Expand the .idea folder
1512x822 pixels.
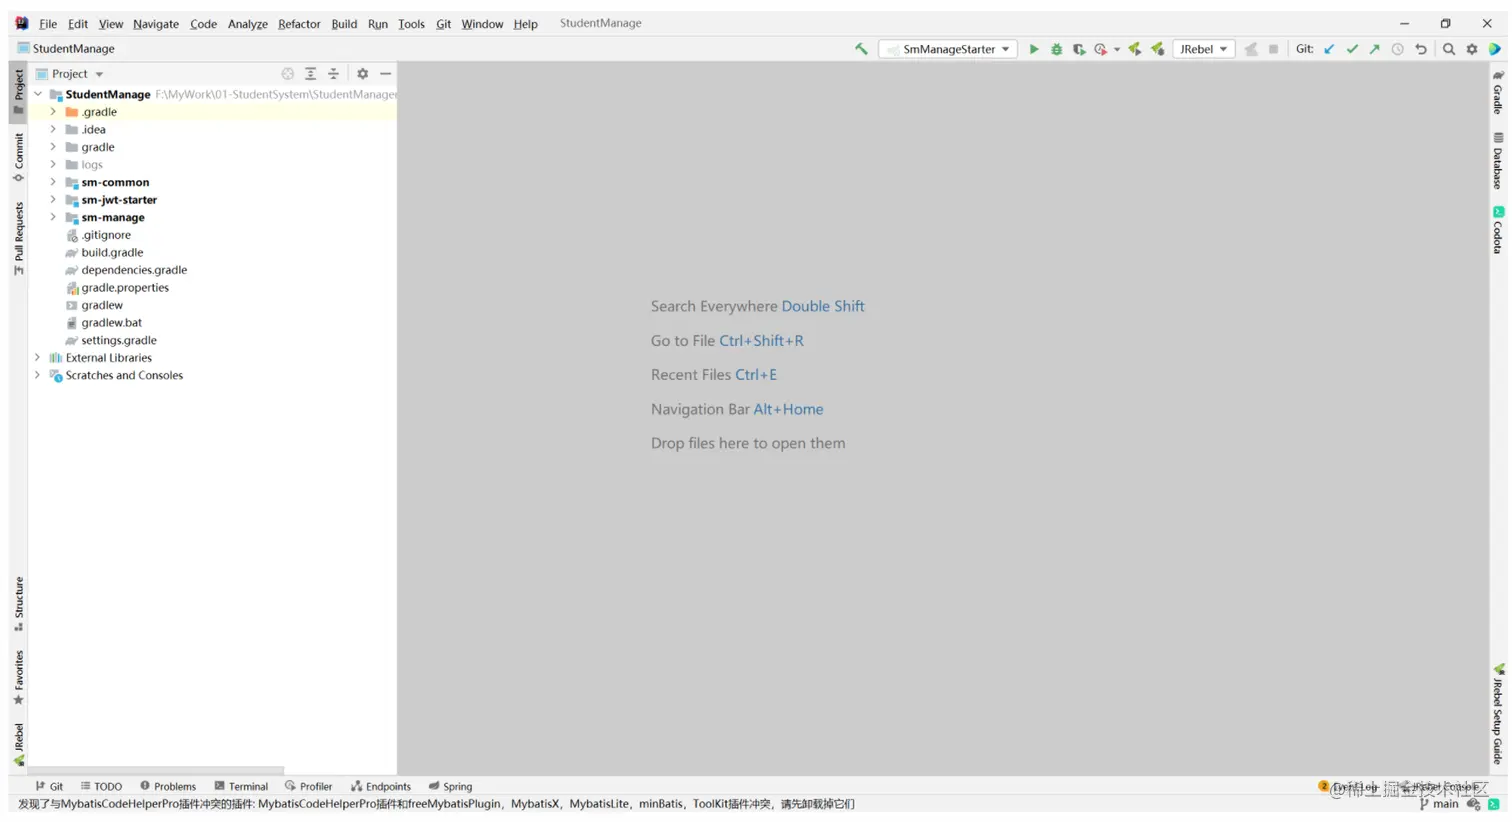(x=53, y=129)
